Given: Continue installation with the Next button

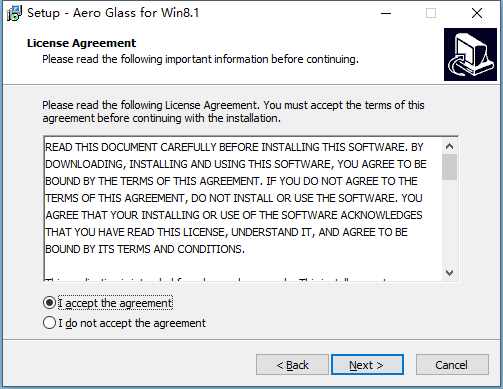Looking at the screenshot, I should click(367, 365).
